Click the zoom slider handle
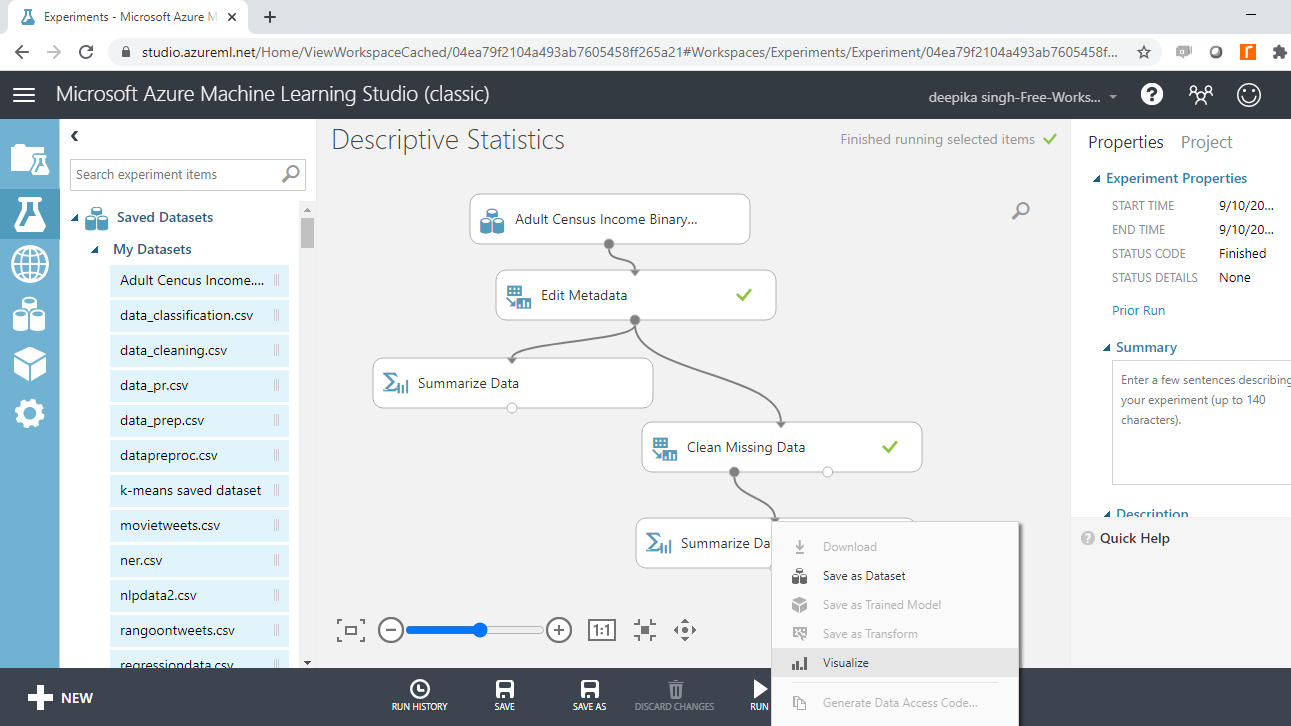 pyautogui.click(x=480, y=630)
